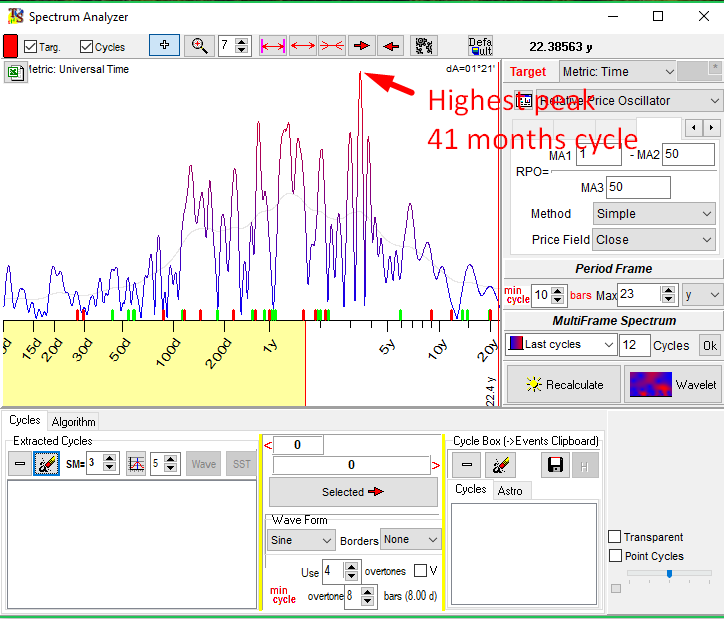Click the Wavelet button
The image size is (724, 619).
(673, 384)
